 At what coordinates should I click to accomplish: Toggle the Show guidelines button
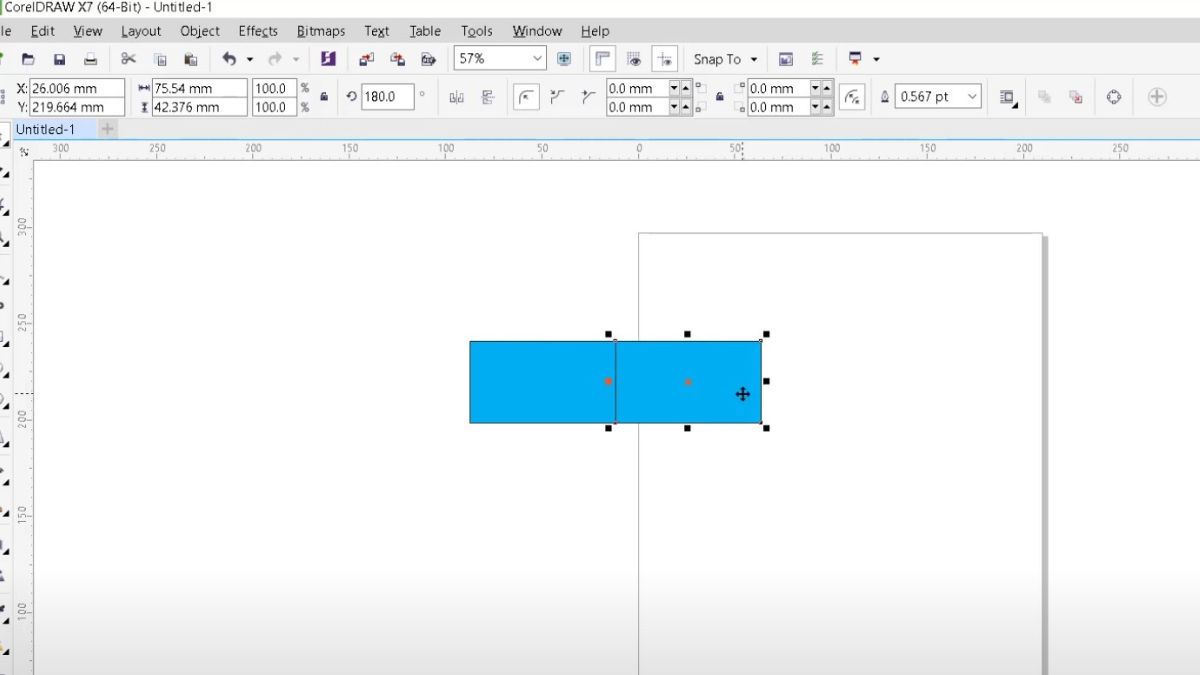664,59
